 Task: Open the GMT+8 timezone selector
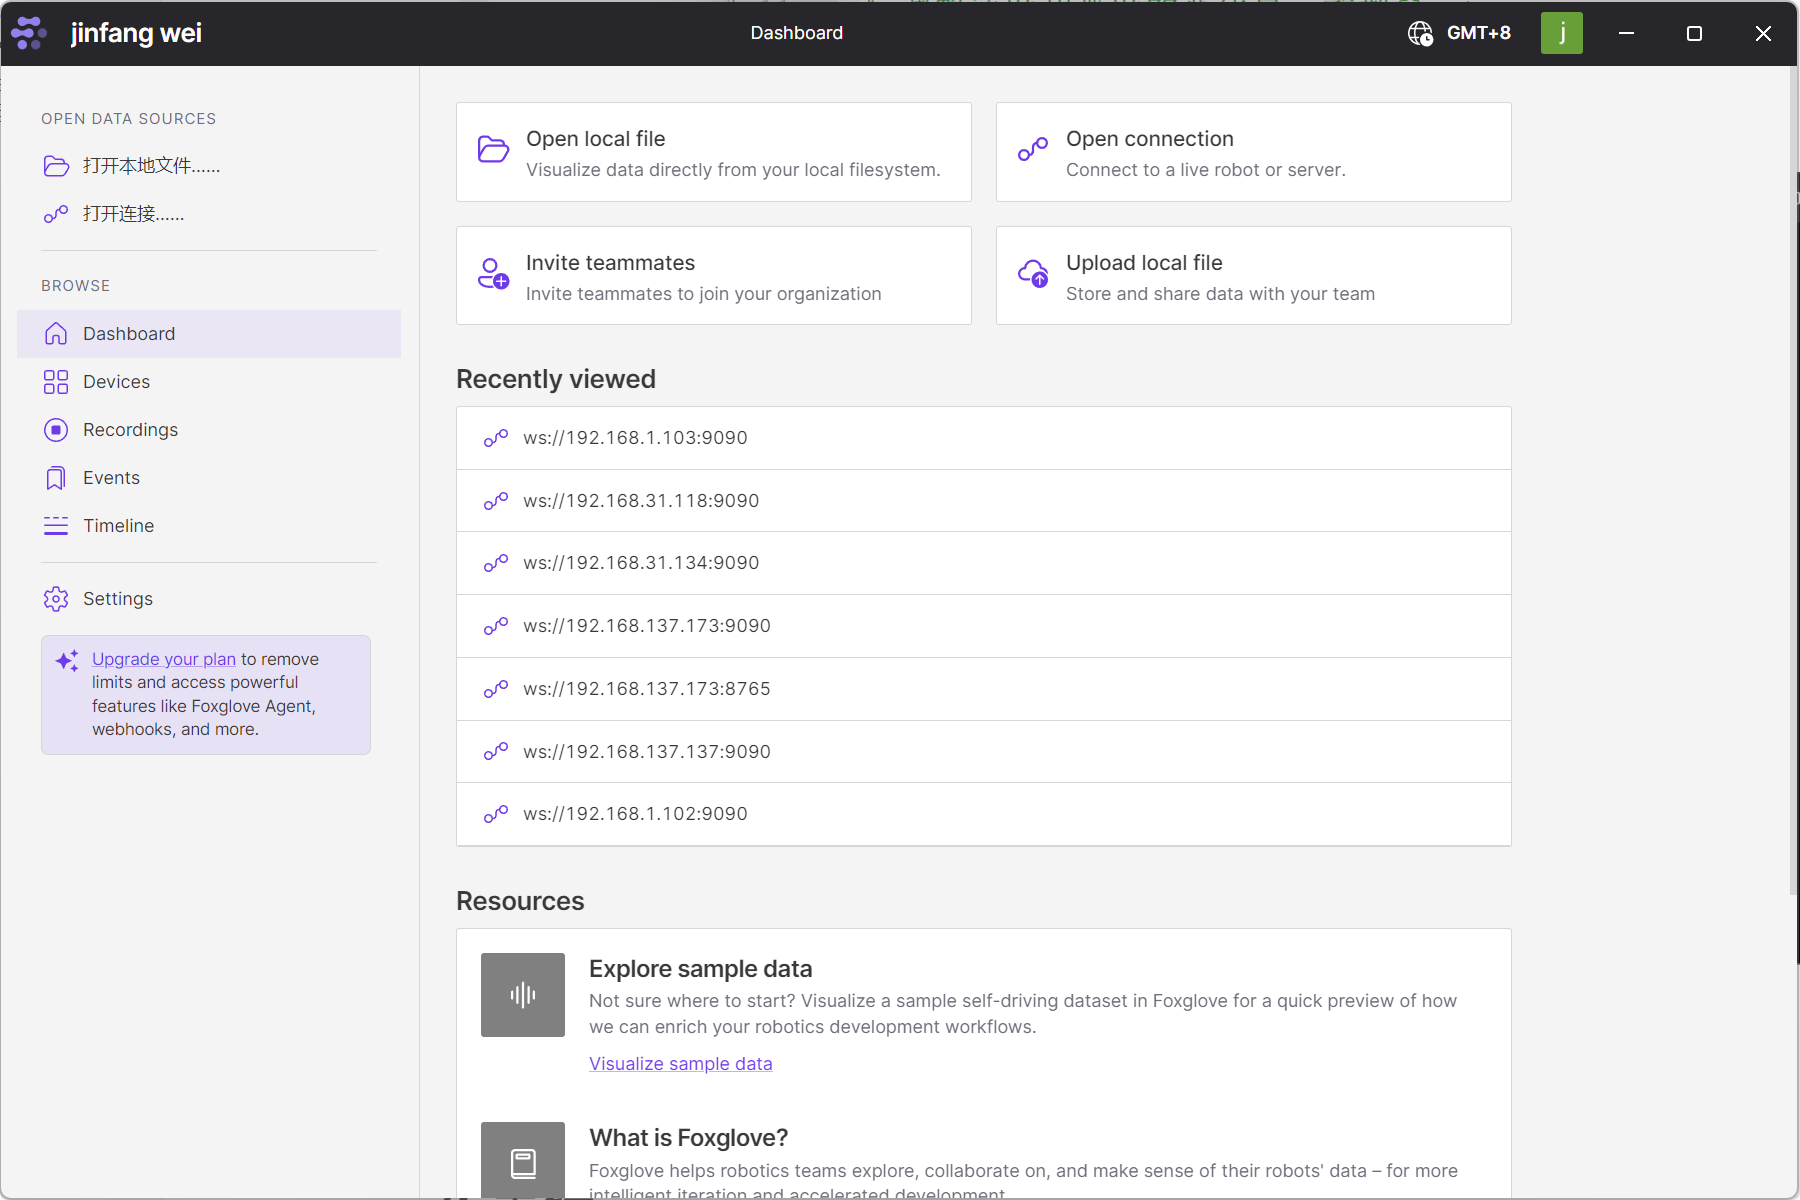[1460, 33]
